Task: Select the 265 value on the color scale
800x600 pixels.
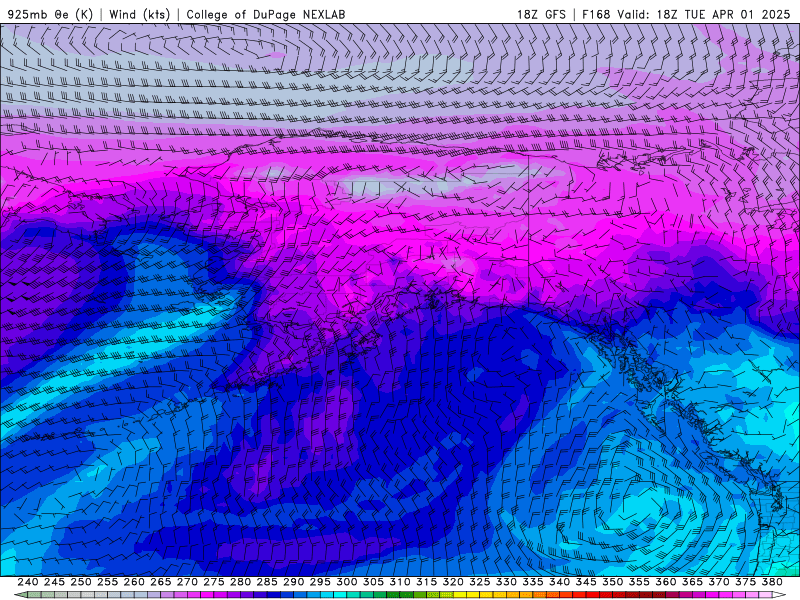Action: (160, 582)
